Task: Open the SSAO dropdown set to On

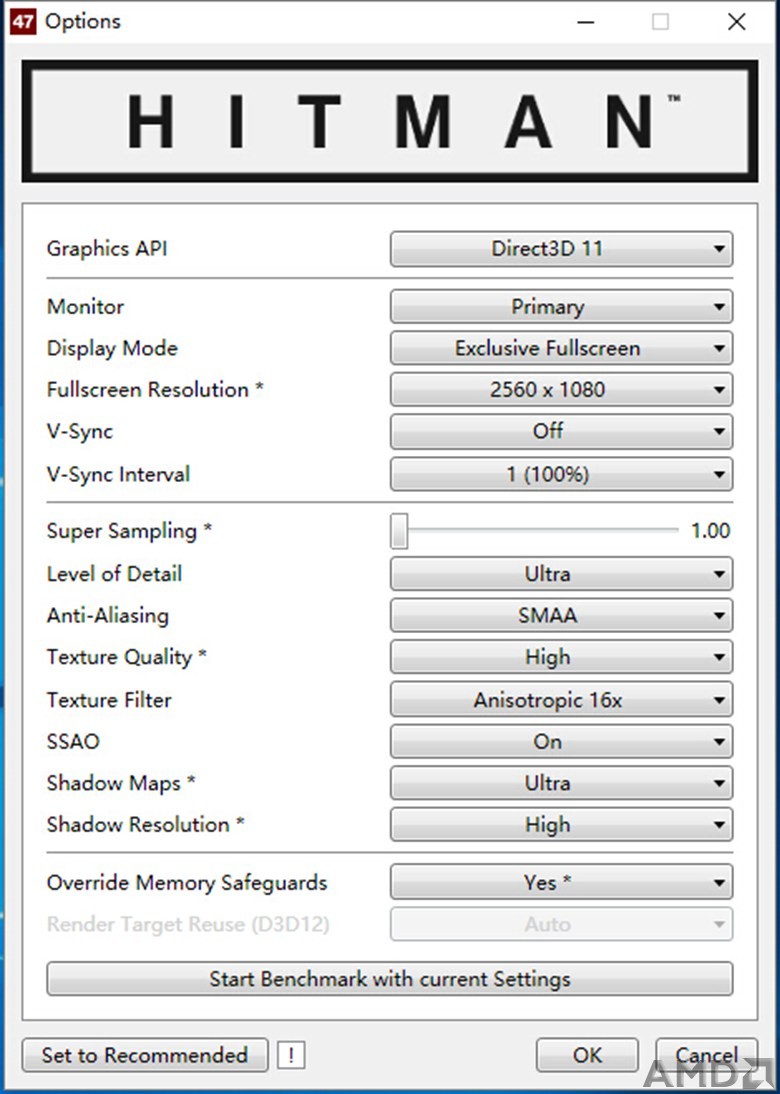Action: click(562, 742)
